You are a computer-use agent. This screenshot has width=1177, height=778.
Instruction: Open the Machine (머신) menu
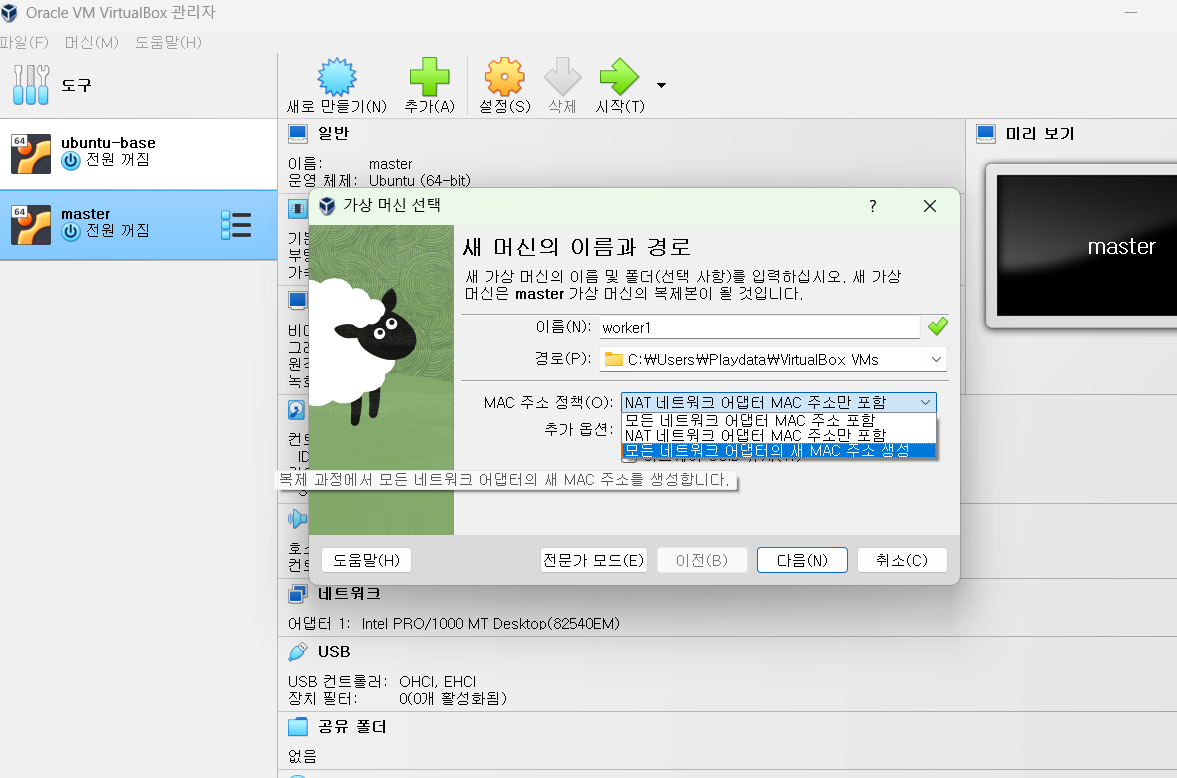click(92, 42)
